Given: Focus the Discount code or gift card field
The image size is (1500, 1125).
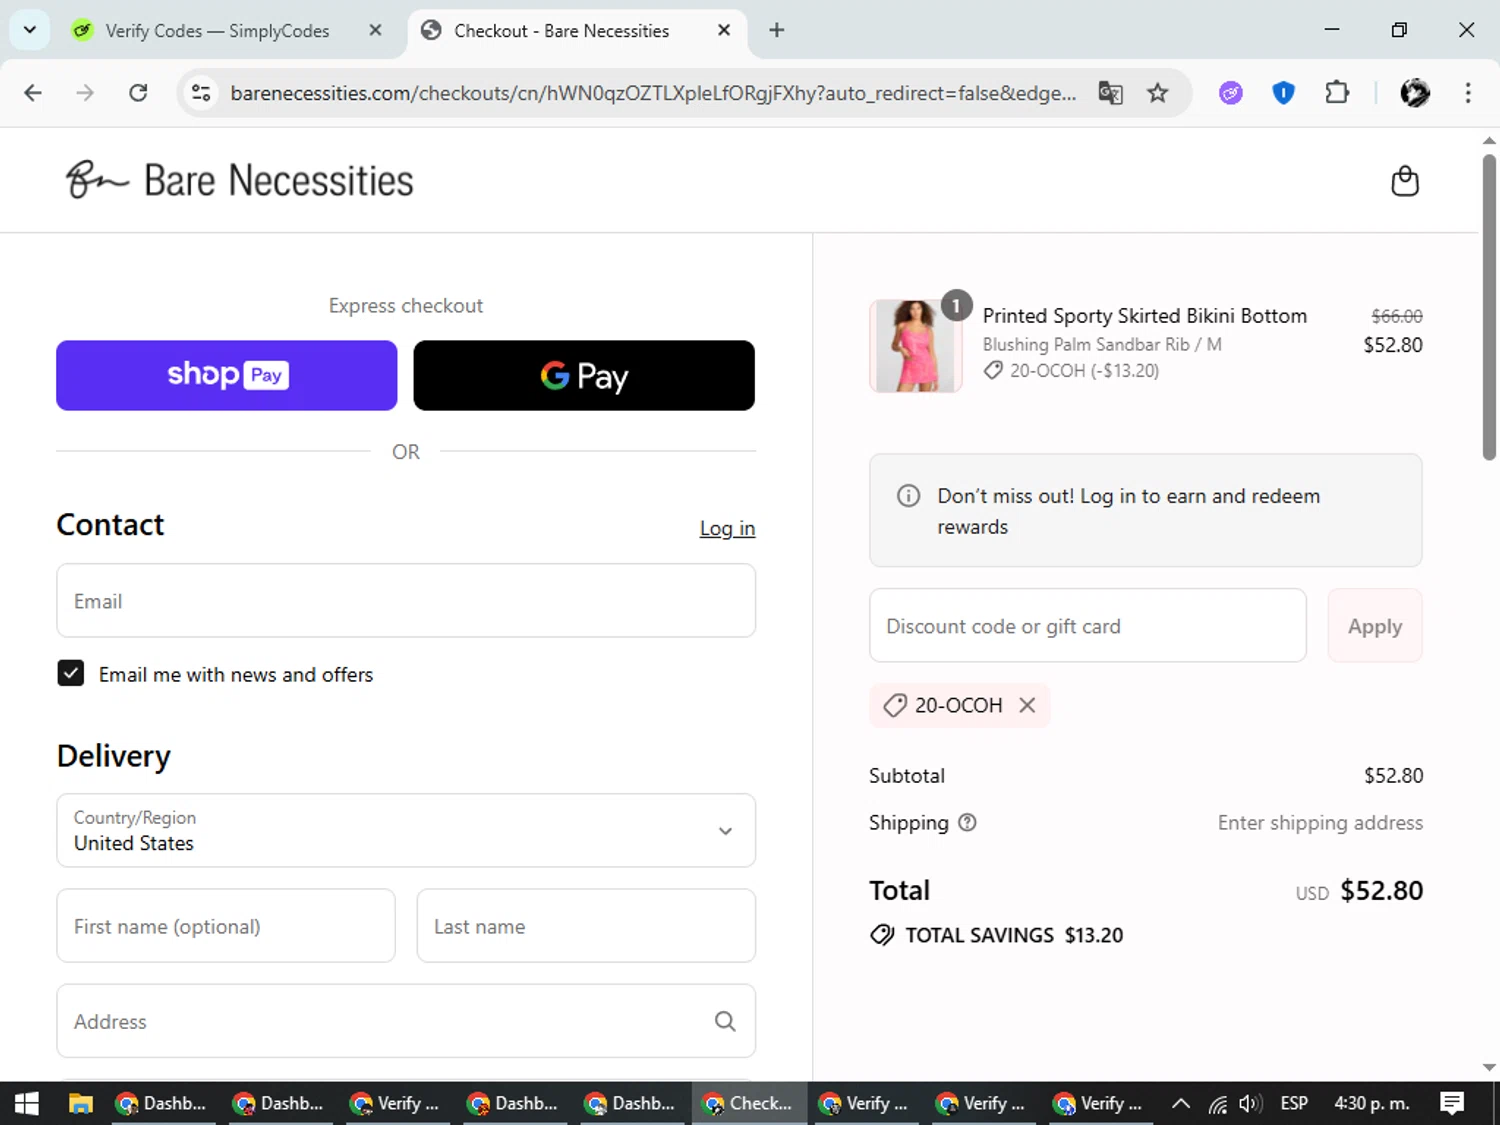Looking at the screenshot, I should (1088, 626).
